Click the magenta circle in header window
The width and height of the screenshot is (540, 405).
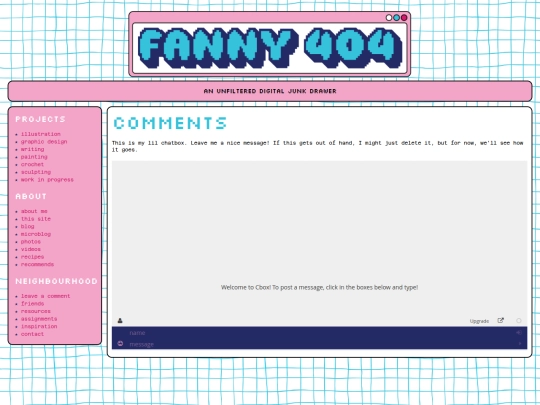coord(404,18)
